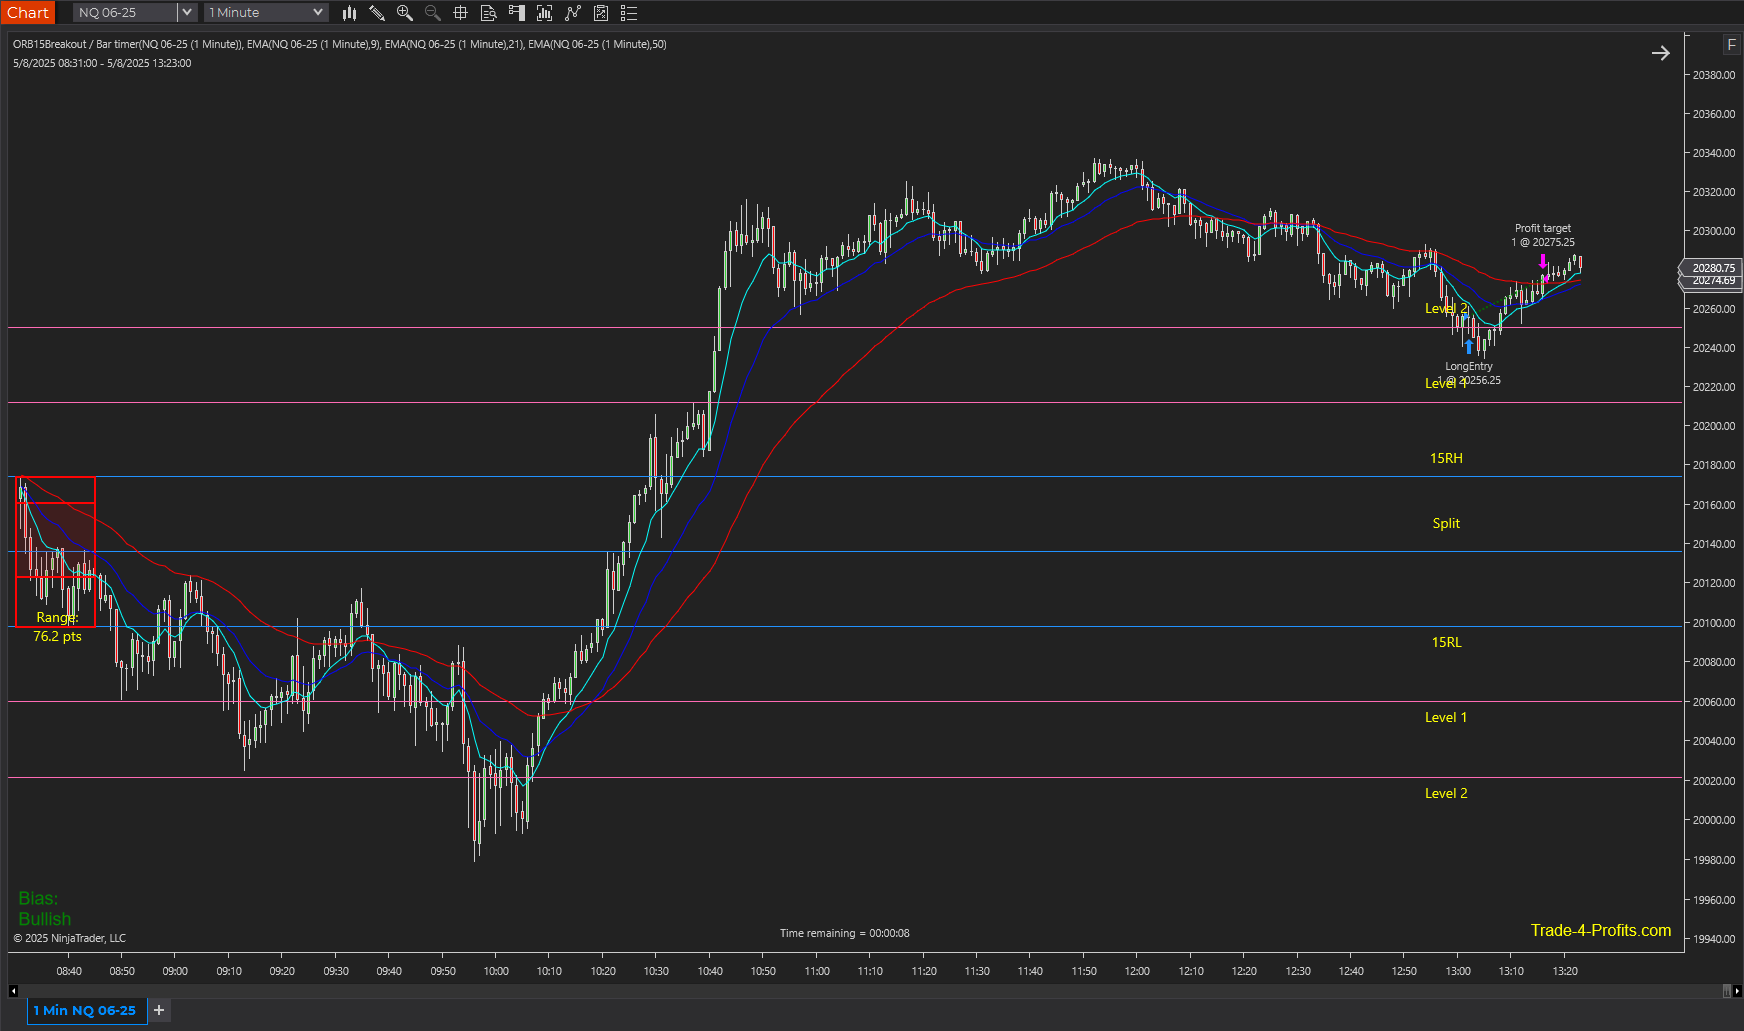Switch to the 1 Min NQ 06-25 tab
Screen dimensions: 1744x1031
pos(85,1011)
